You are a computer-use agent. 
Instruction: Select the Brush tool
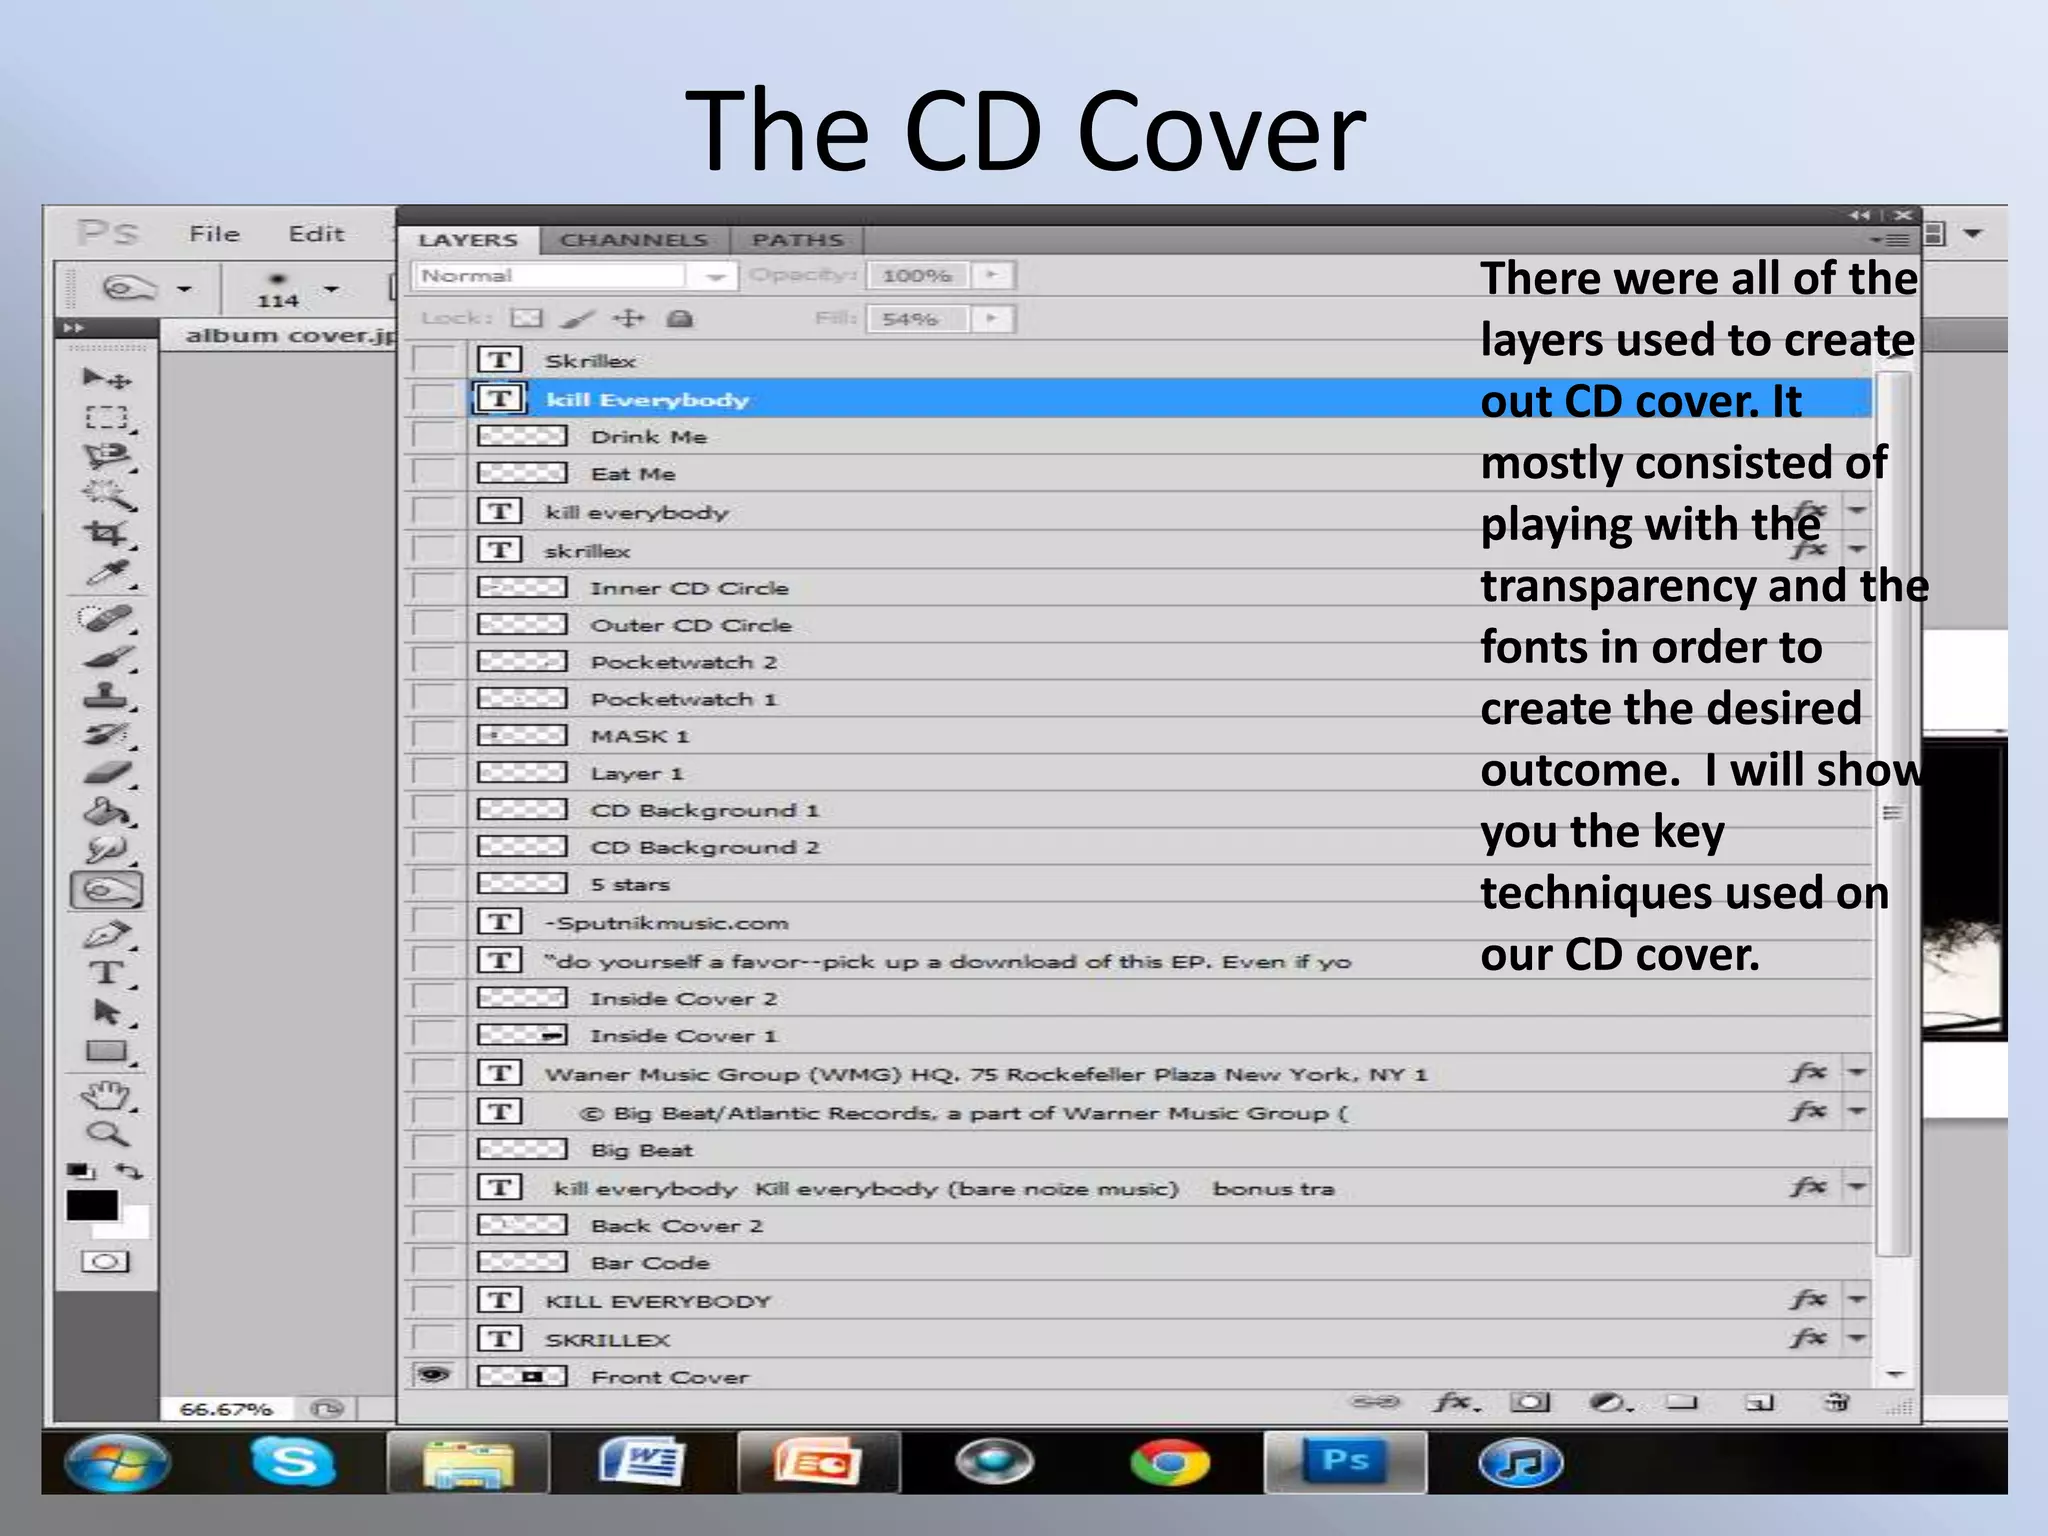[106, 657]
